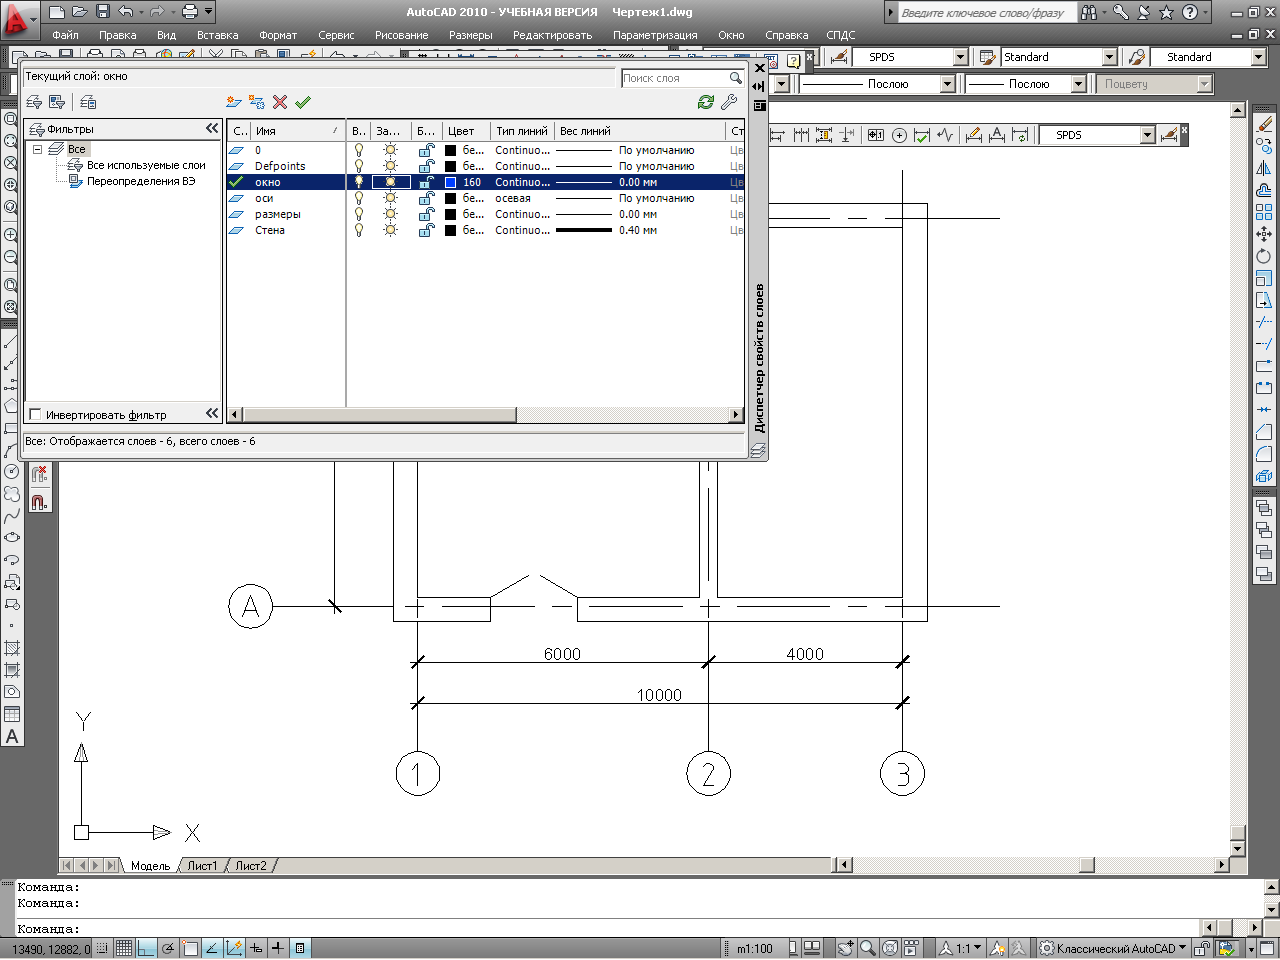Open the Dimension Style manager icon by SPDS

click(x=1169, y=135)
